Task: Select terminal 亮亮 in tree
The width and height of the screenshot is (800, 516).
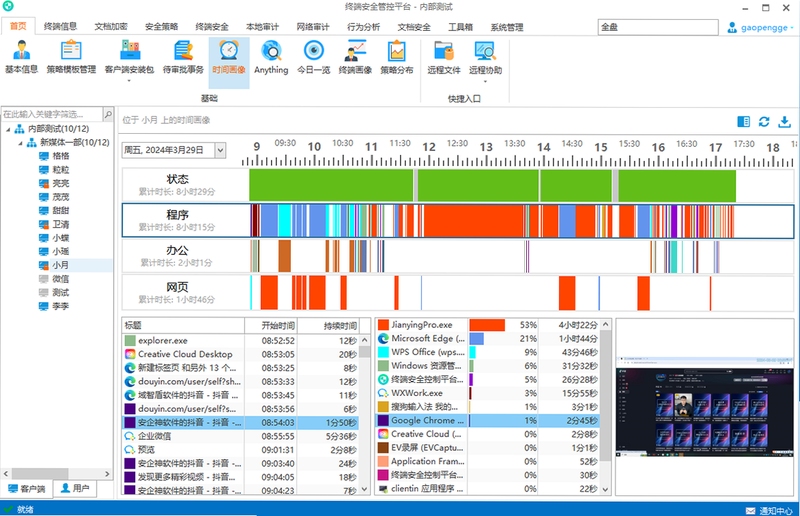Action: click(60, 183)
